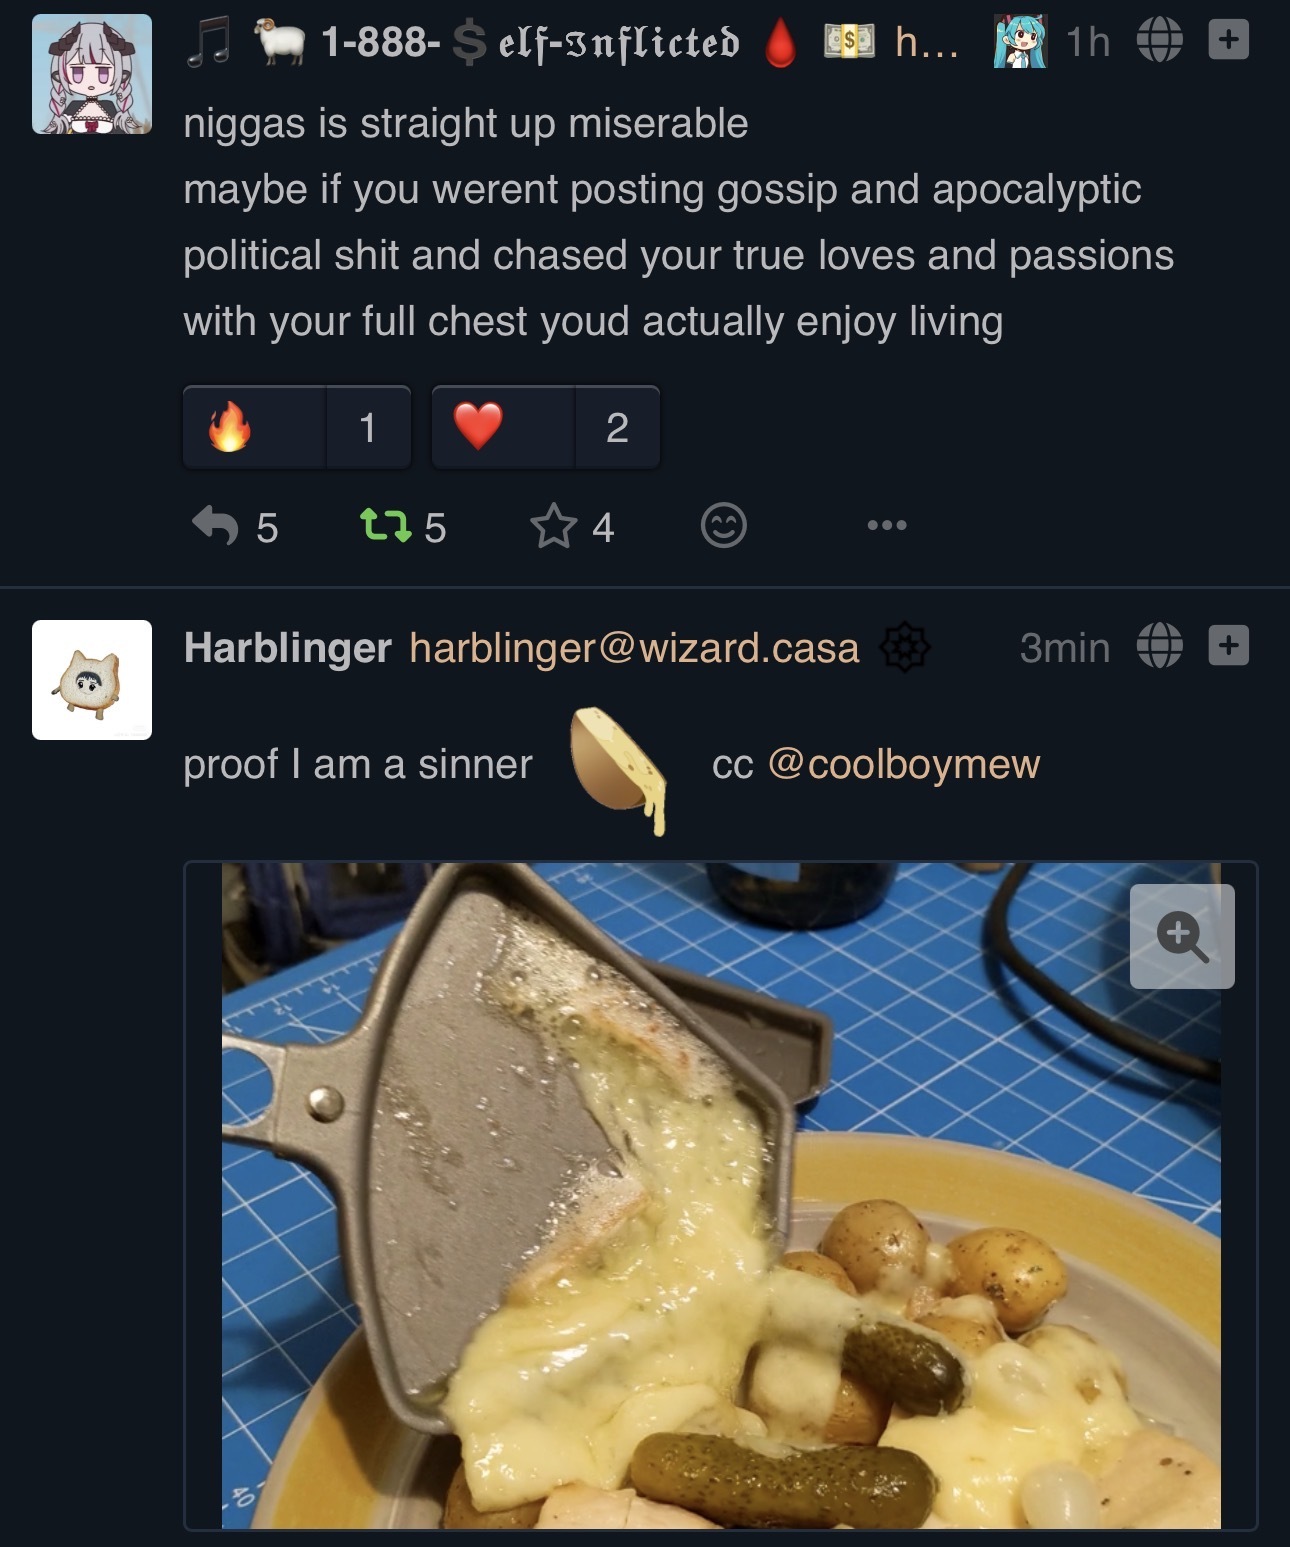
Task: Reply to the top post
Action: coord(215,526)
